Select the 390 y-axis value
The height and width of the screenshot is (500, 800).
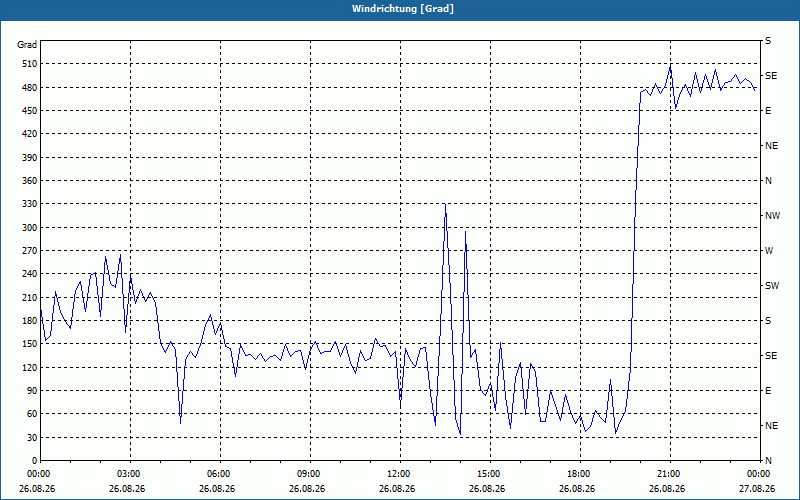coord(30,158)
